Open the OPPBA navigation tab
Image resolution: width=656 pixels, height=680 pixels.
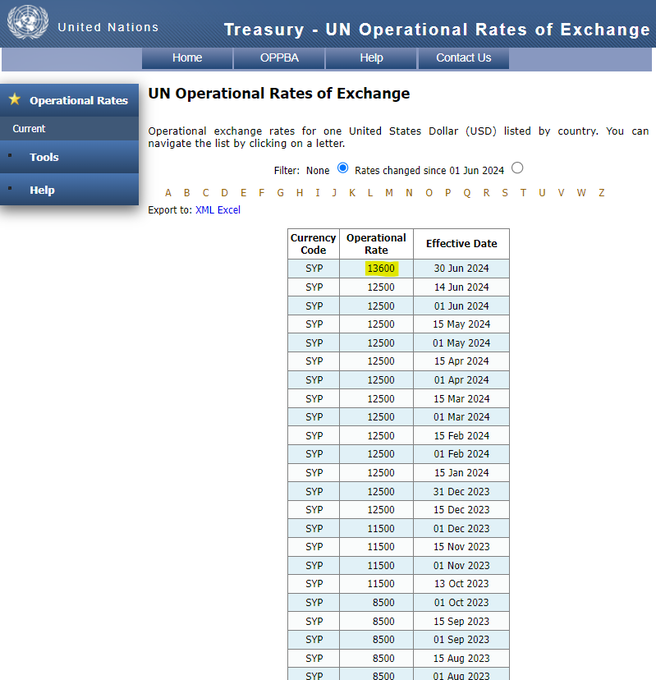[279, 58]
